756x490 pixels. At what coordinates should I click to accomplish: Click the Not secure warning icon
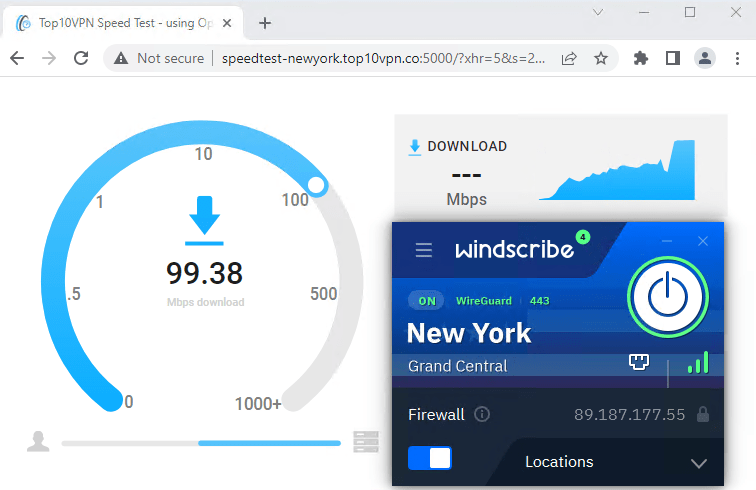121,58
